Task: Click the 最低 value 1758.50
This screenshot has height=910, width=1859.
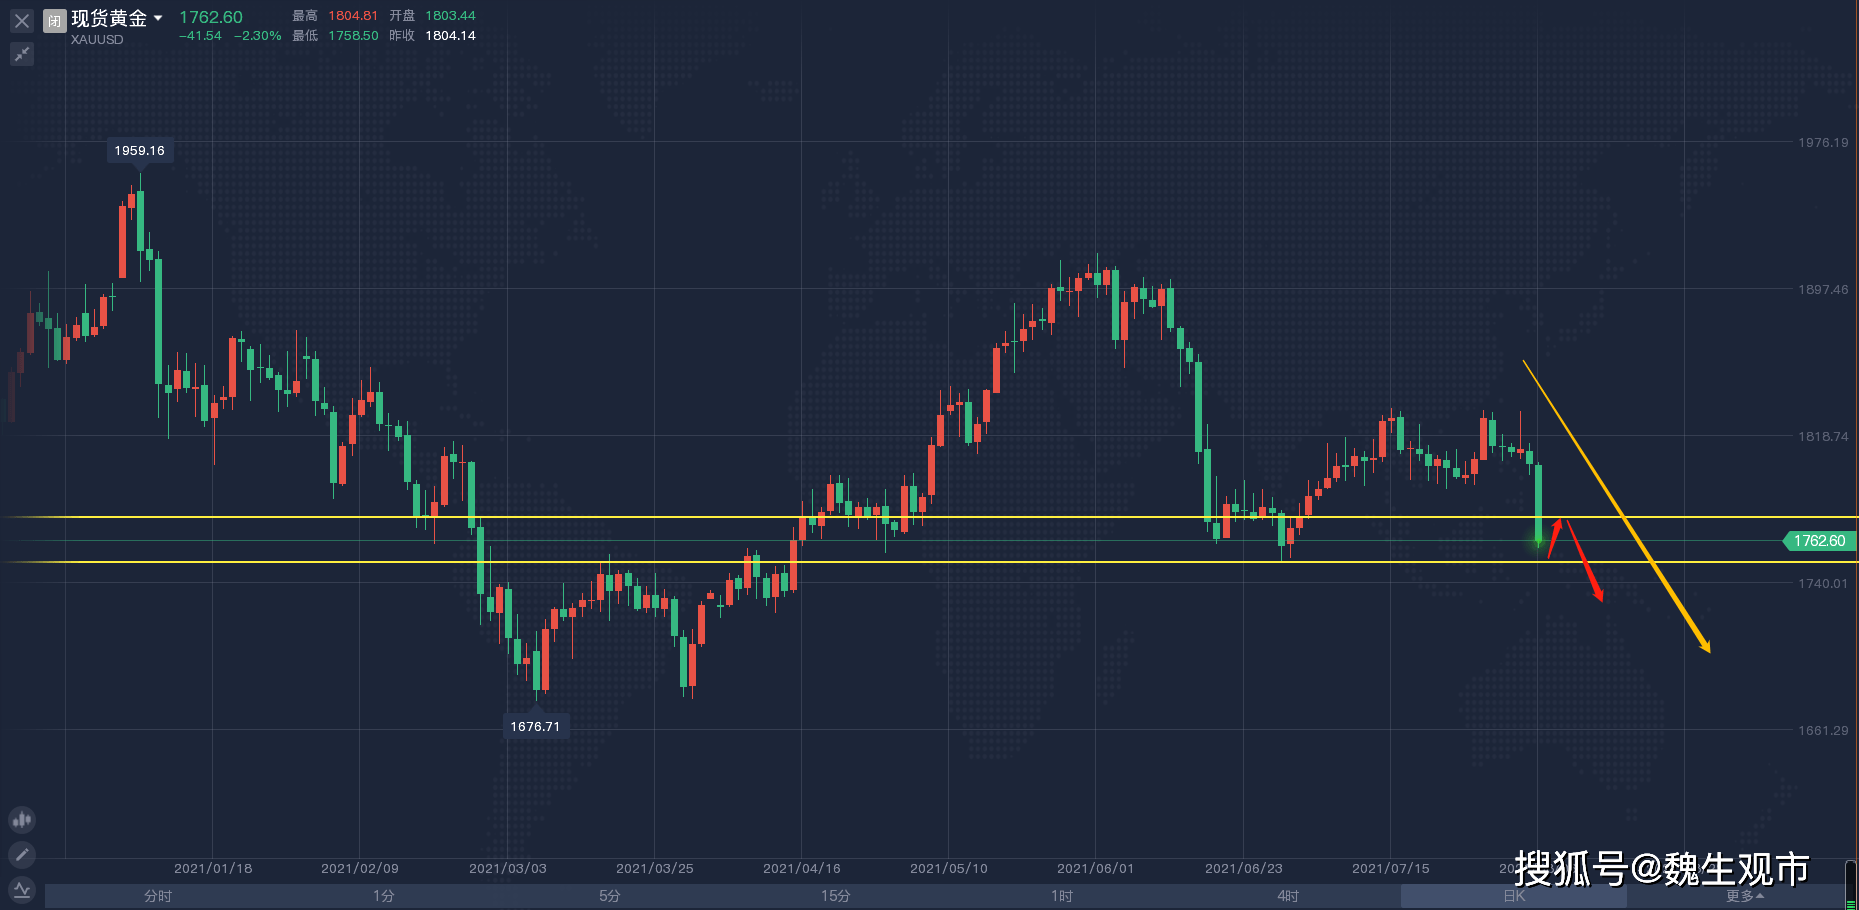Action: point(353,36)
